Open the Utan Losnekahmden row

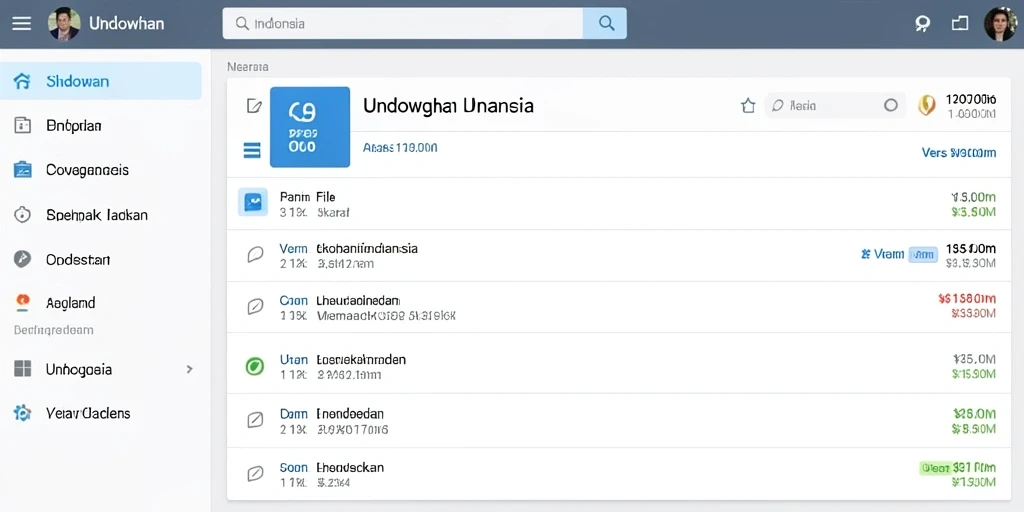pyautogui.click(x=619, y=363)
